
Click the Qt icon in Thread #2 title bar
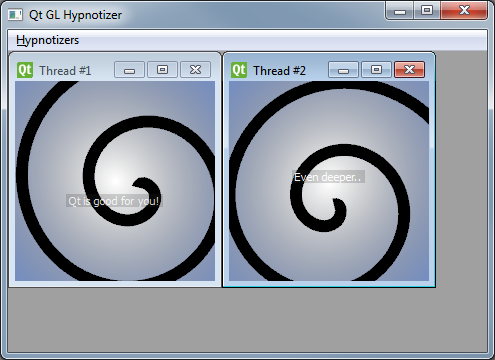tap(239, 70)
